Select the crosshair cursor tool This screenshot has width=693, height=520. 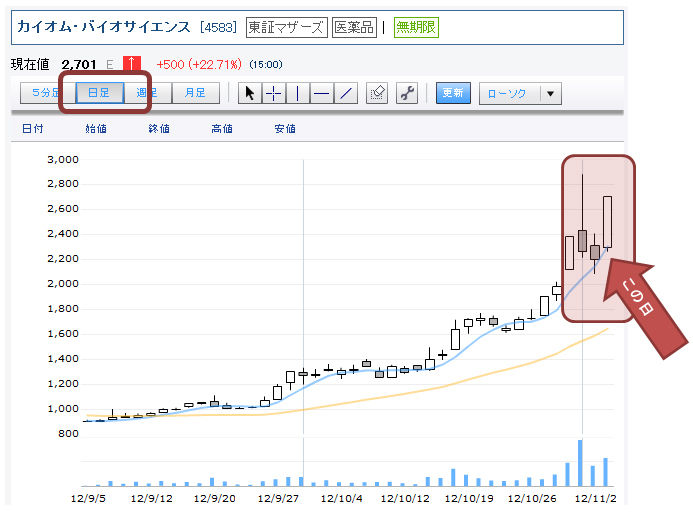pos(274,93)
